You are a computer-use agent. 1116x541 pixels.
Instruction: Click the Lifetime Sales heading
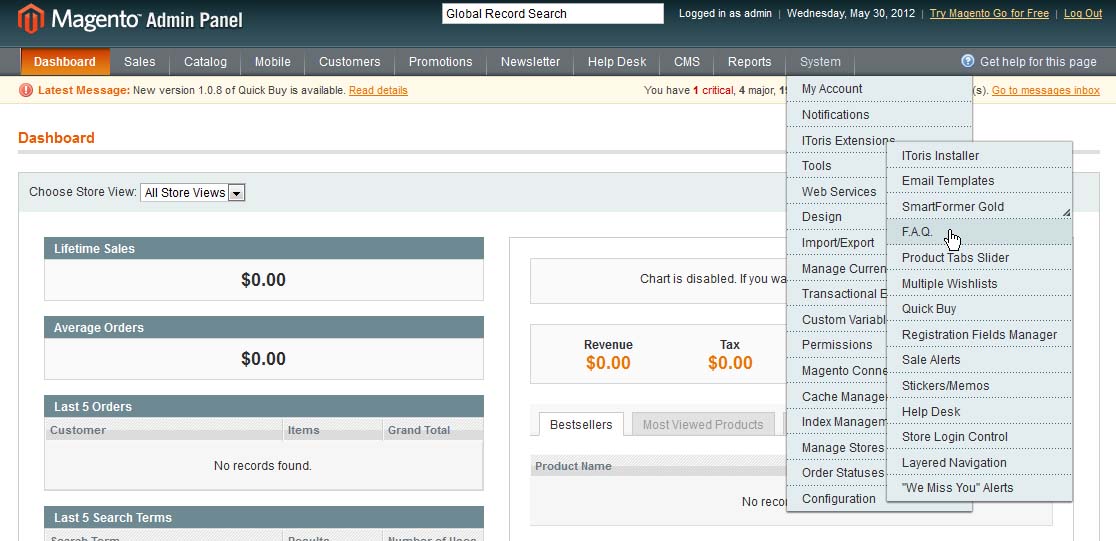(x=264, y=248)
